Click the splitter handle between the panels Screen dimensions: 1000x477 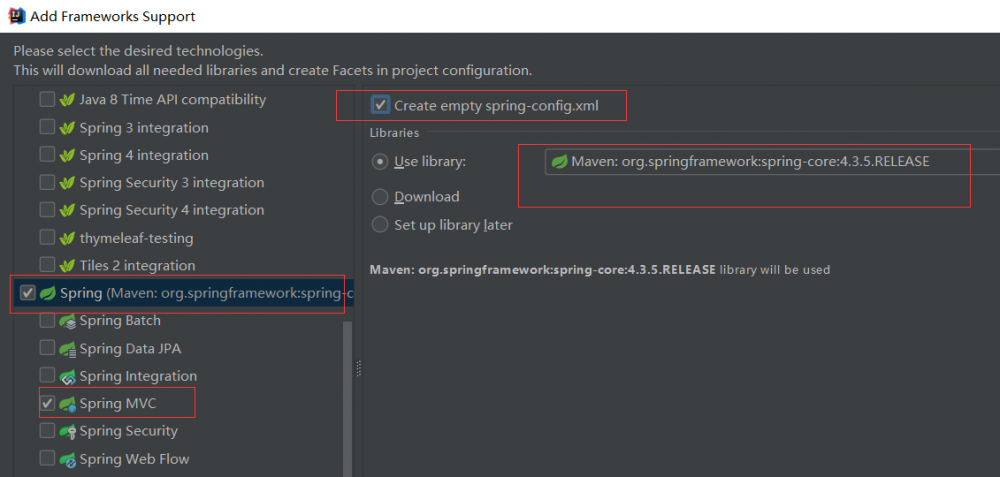(x=358, y=369)
